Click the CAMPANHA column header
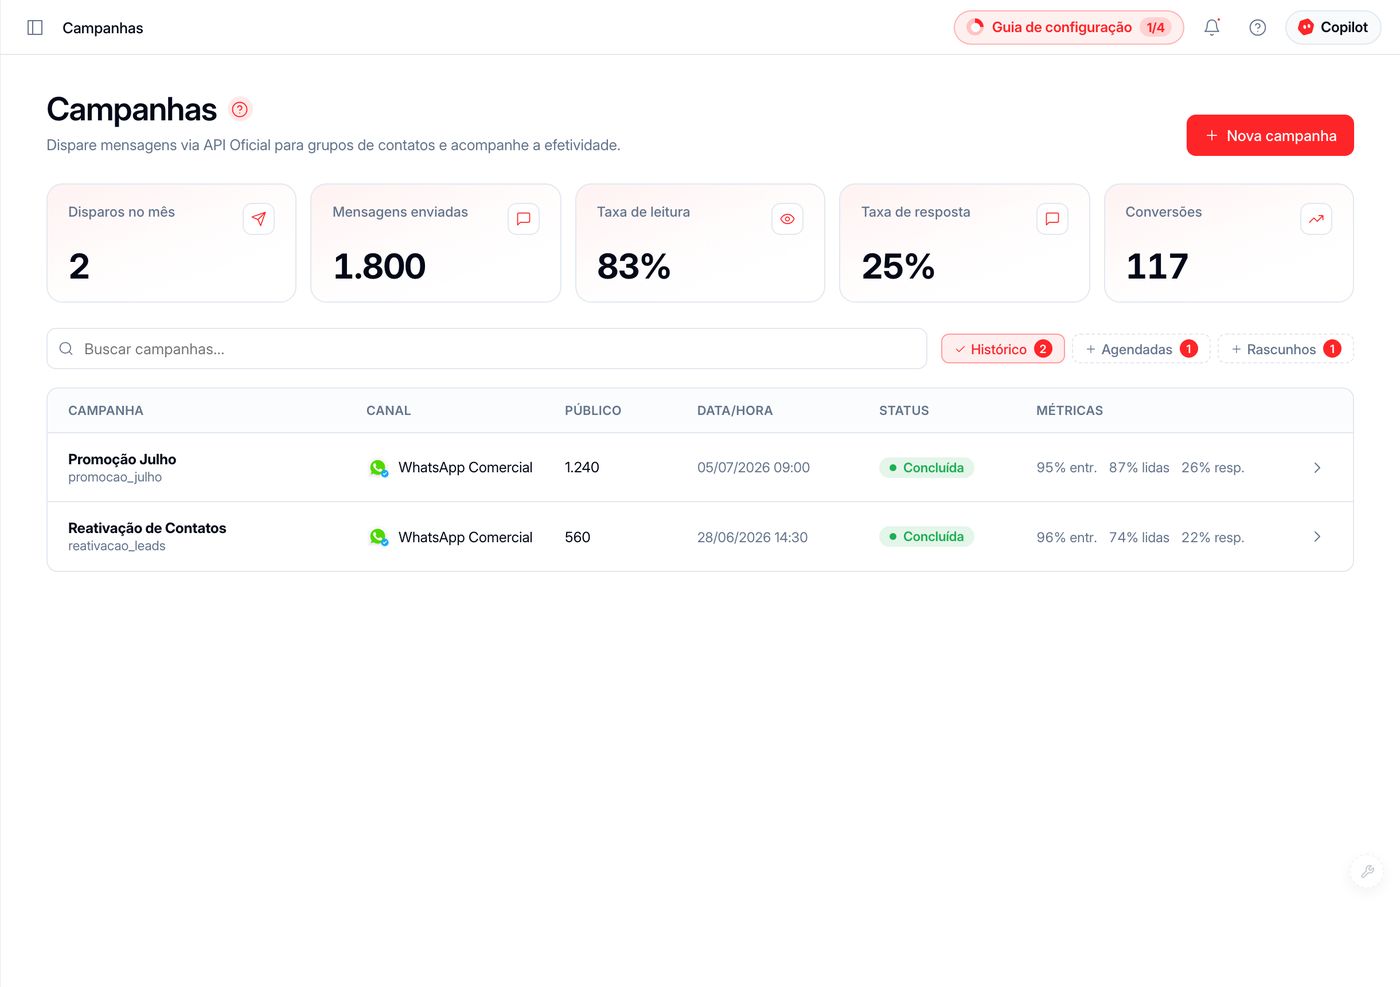The image size is (1400, 987). tap(106, 411)
